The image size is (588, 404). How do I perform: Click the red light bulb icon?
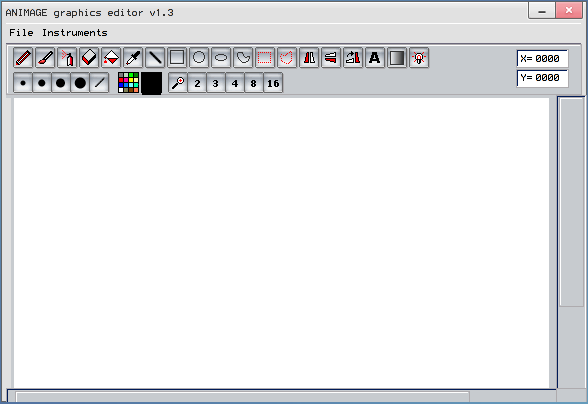[x=419, y=58]
